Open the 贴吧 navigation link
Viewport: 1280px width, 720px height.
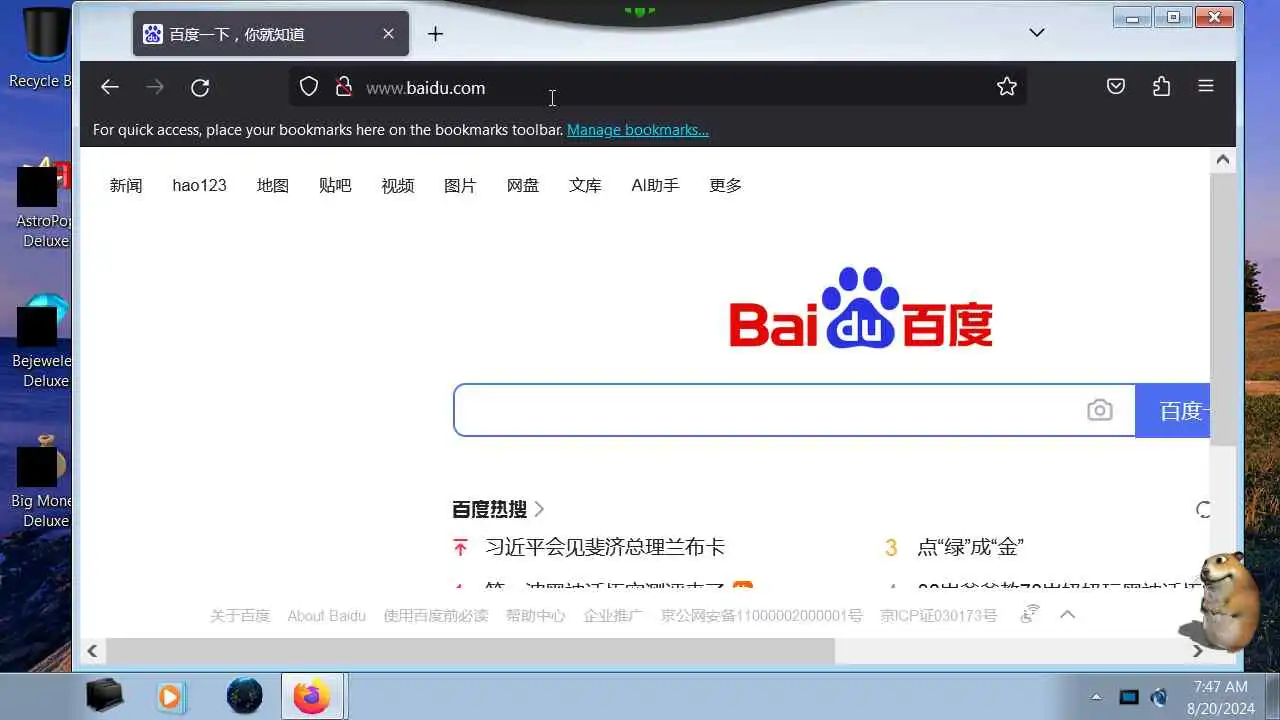coord(335,185)
